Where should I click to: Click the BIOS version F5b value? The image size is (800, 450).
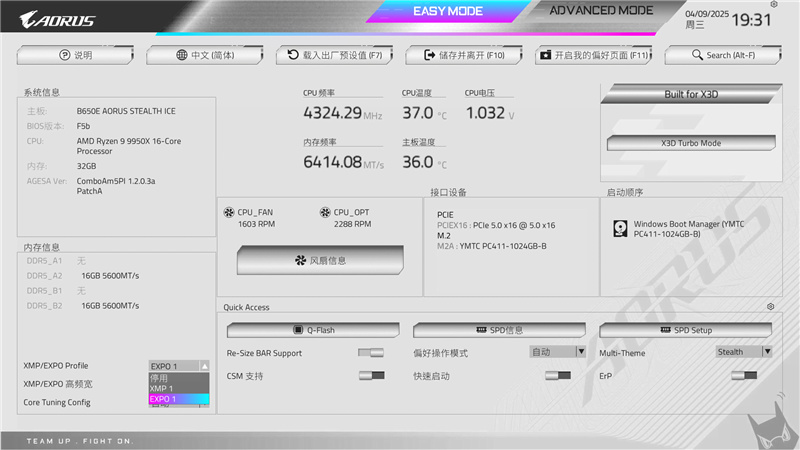[83, 126]
